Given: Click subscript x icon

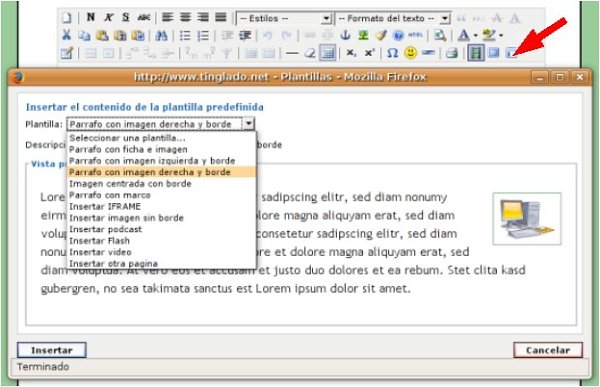Looking at the screenshot, I should 351,53.
